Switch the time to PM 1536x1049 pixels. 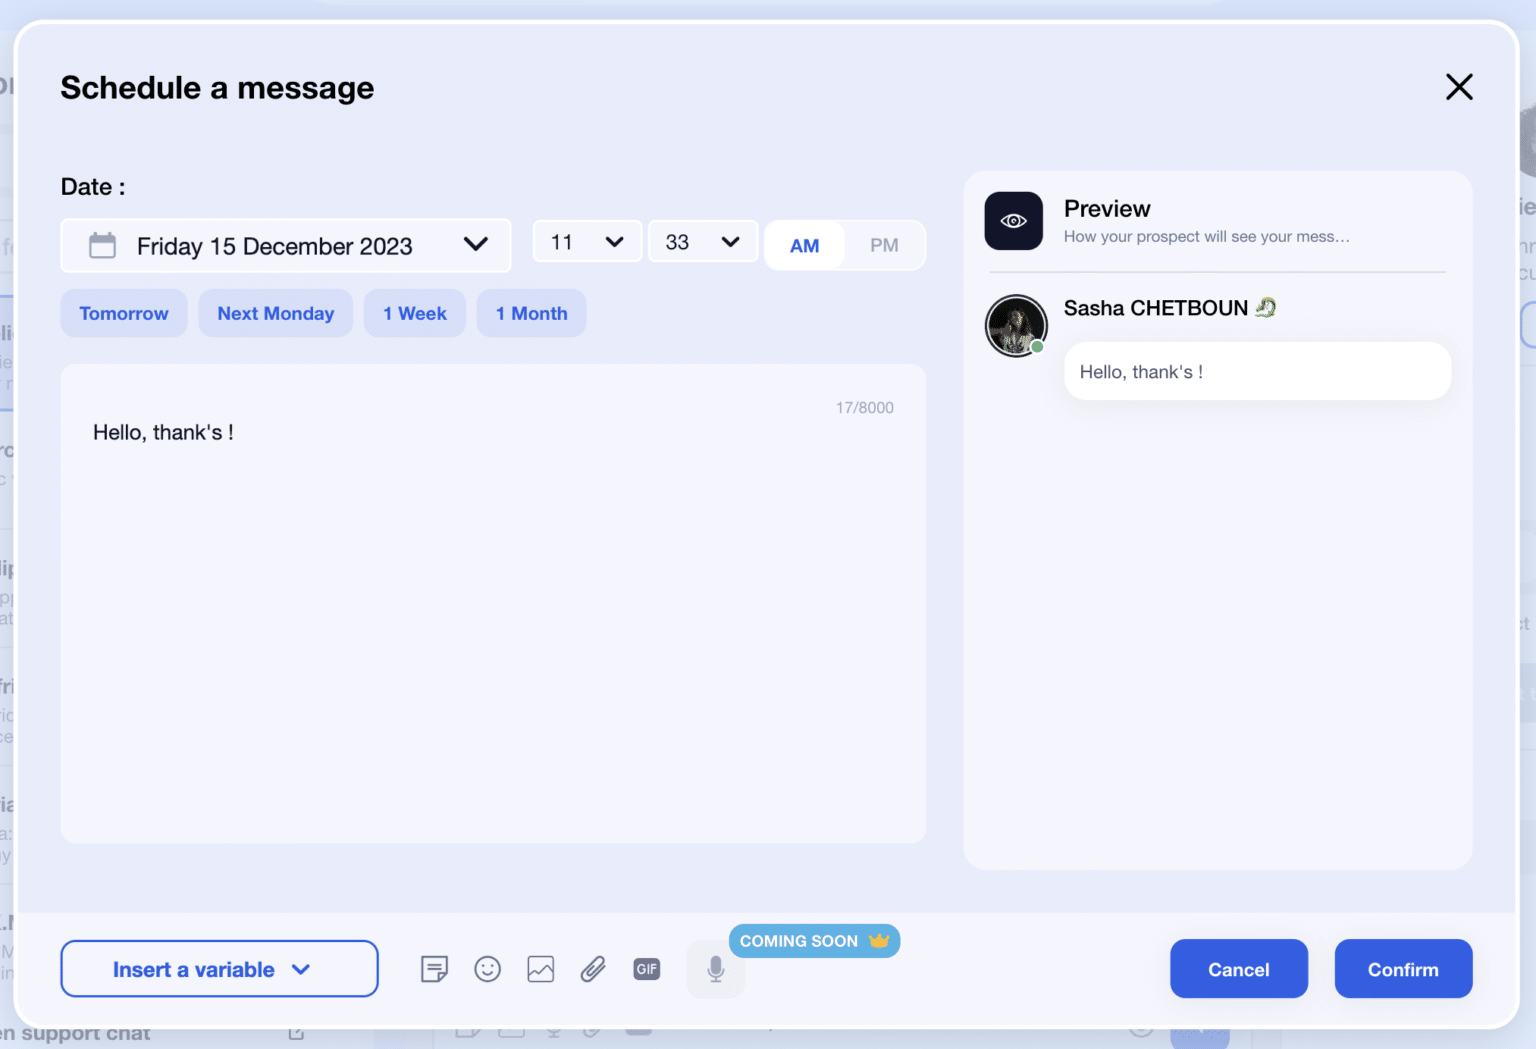click(883, 245)
